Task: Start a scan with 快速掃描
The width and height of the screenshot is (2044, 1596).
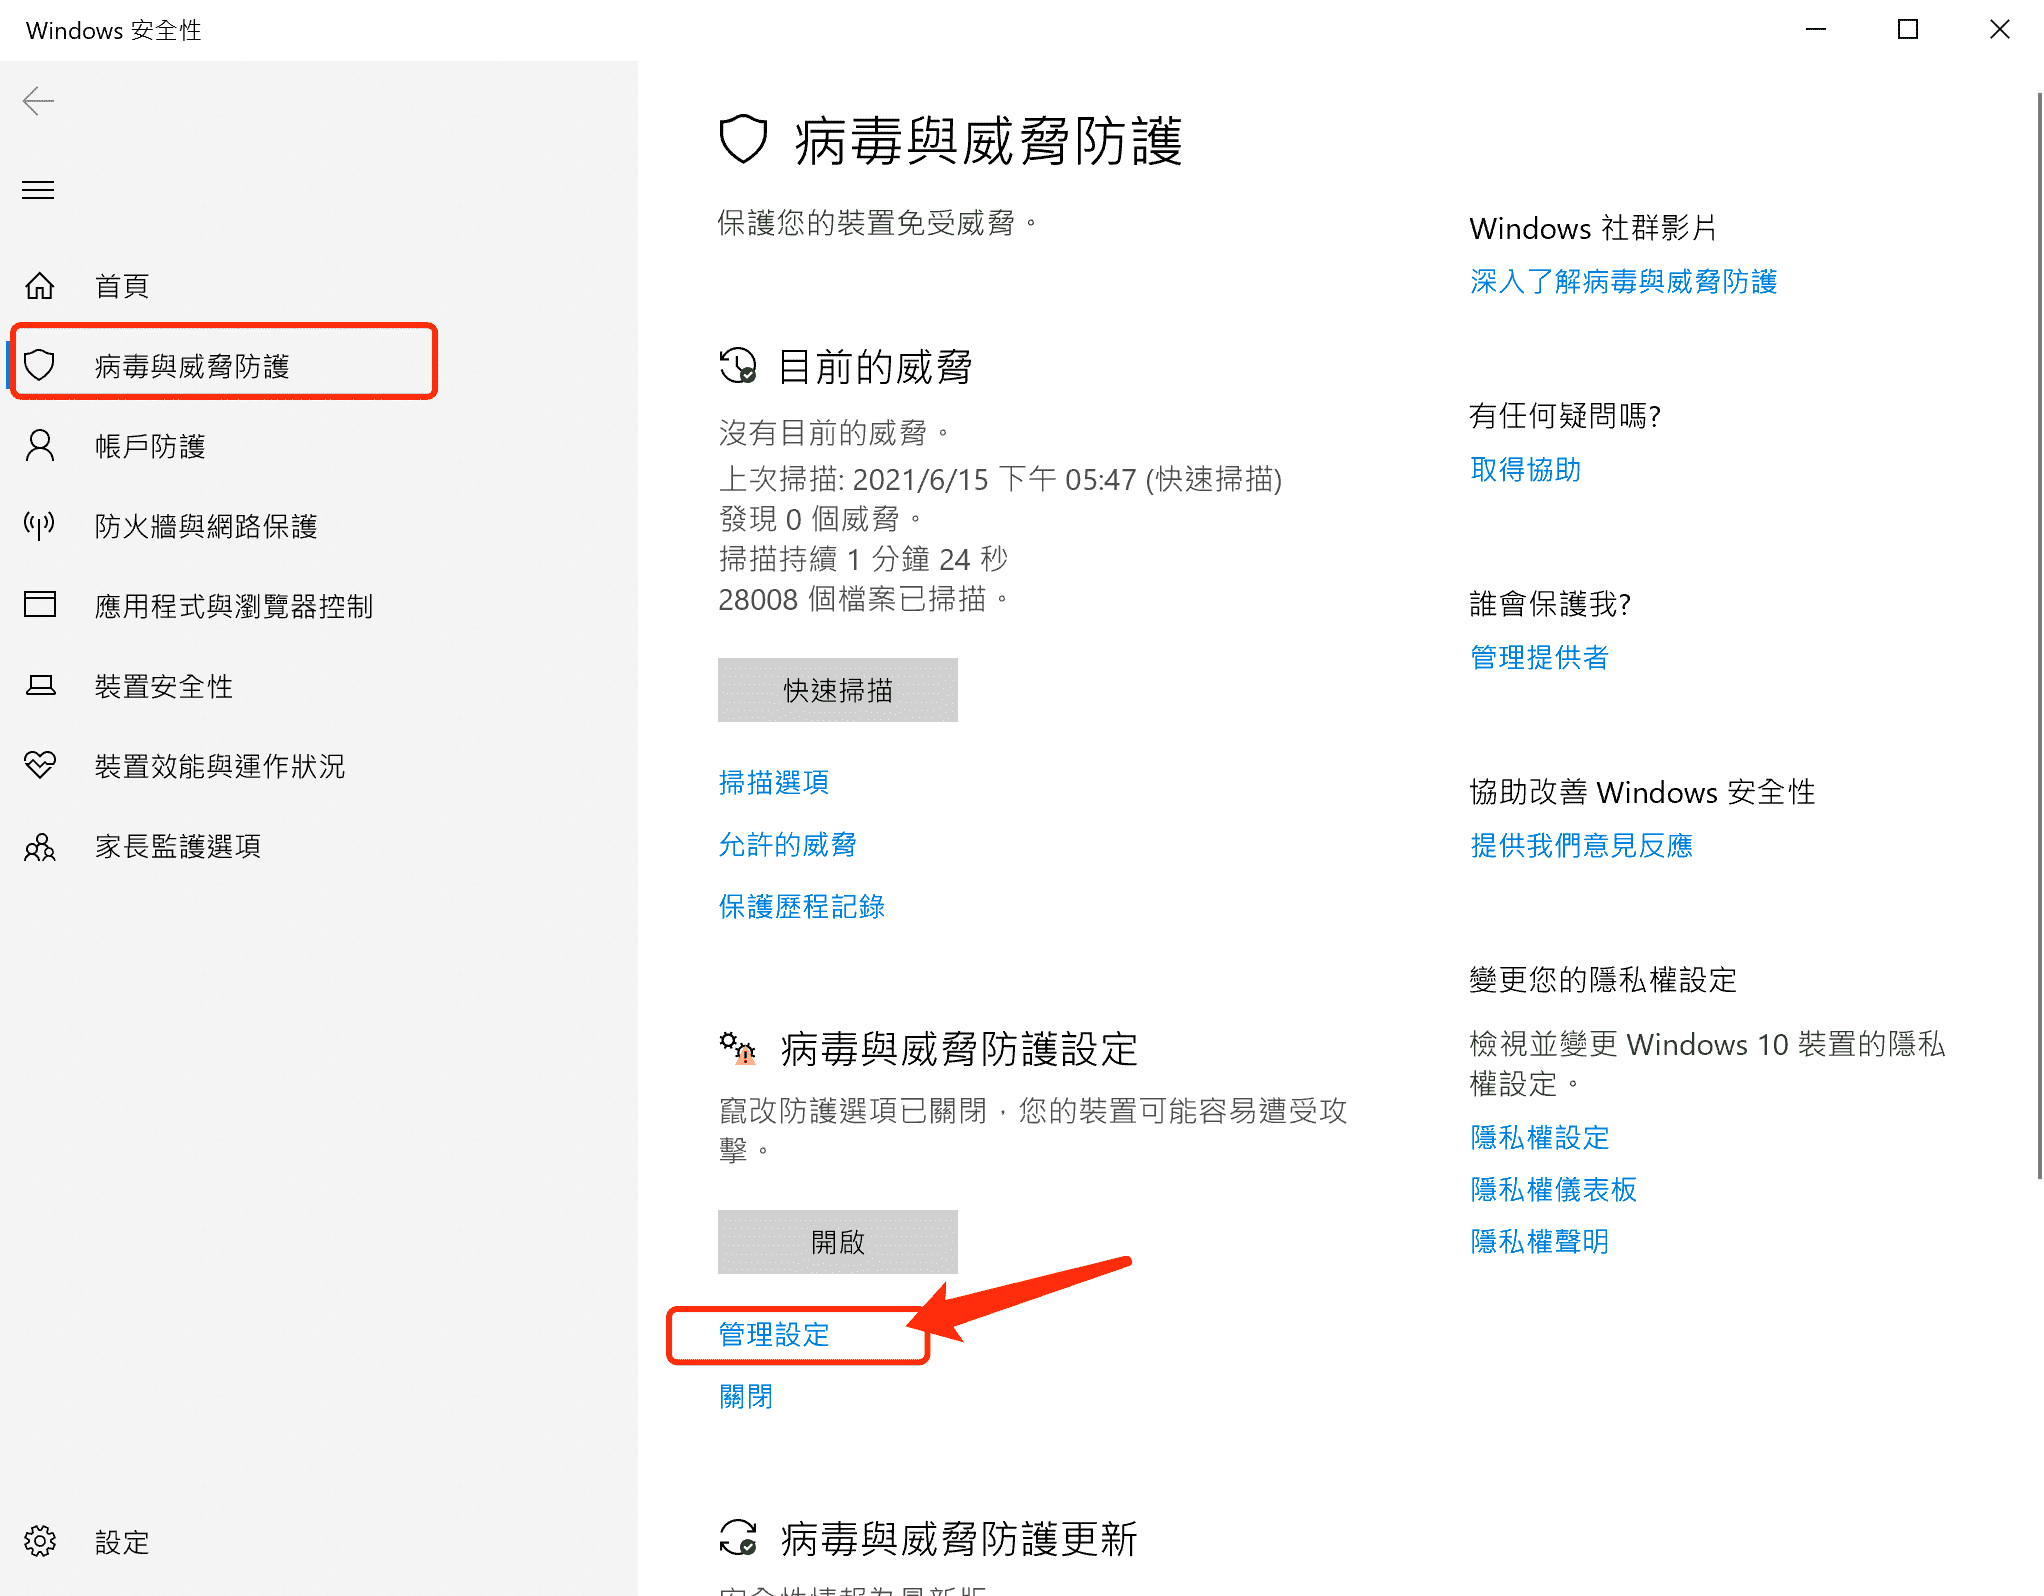Action: (837, 690)
